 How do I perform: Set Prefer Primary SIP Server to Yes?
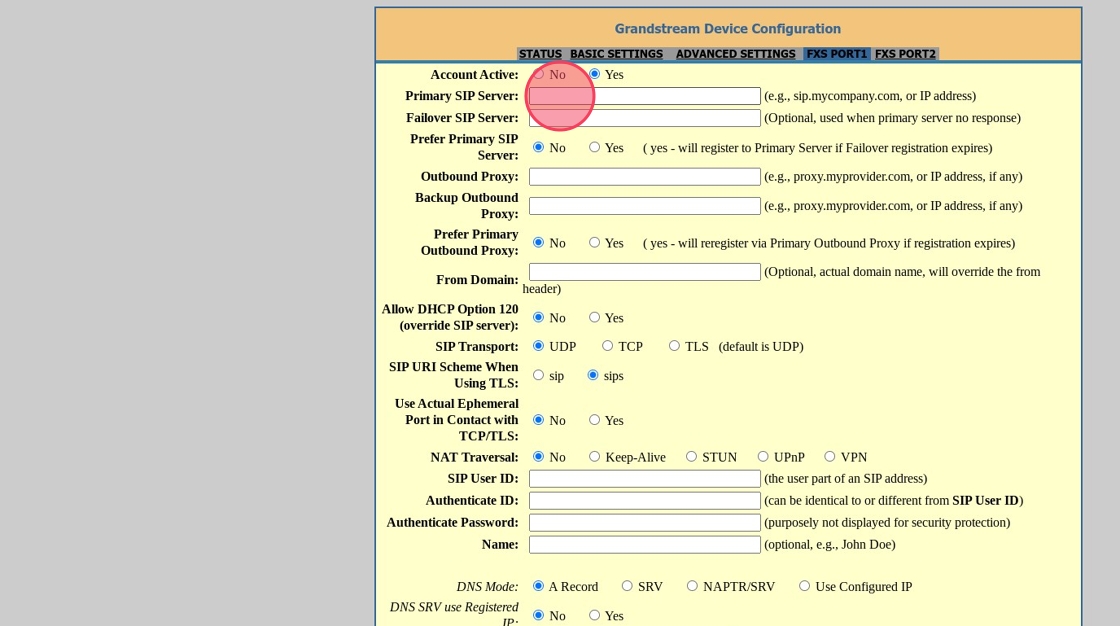[x=594, y=147]
